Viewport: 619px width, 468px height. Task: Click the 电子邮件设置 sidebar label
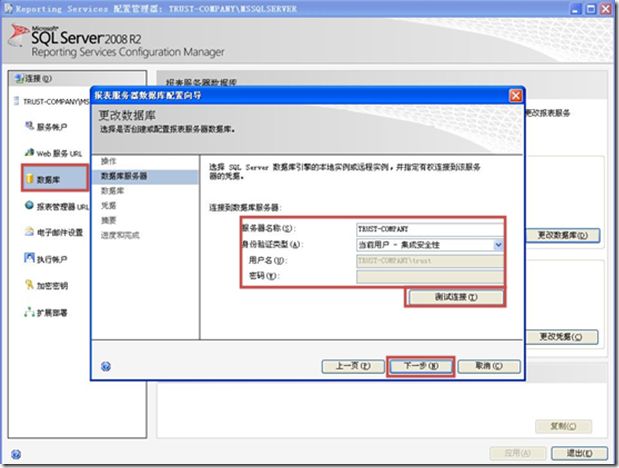tap(60, 232)
